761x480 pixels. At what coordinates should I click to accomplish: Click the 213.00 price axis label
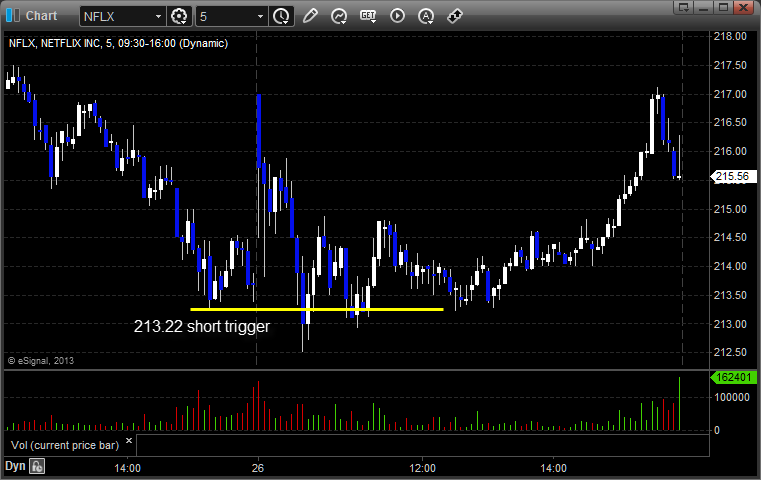[730, 324]
